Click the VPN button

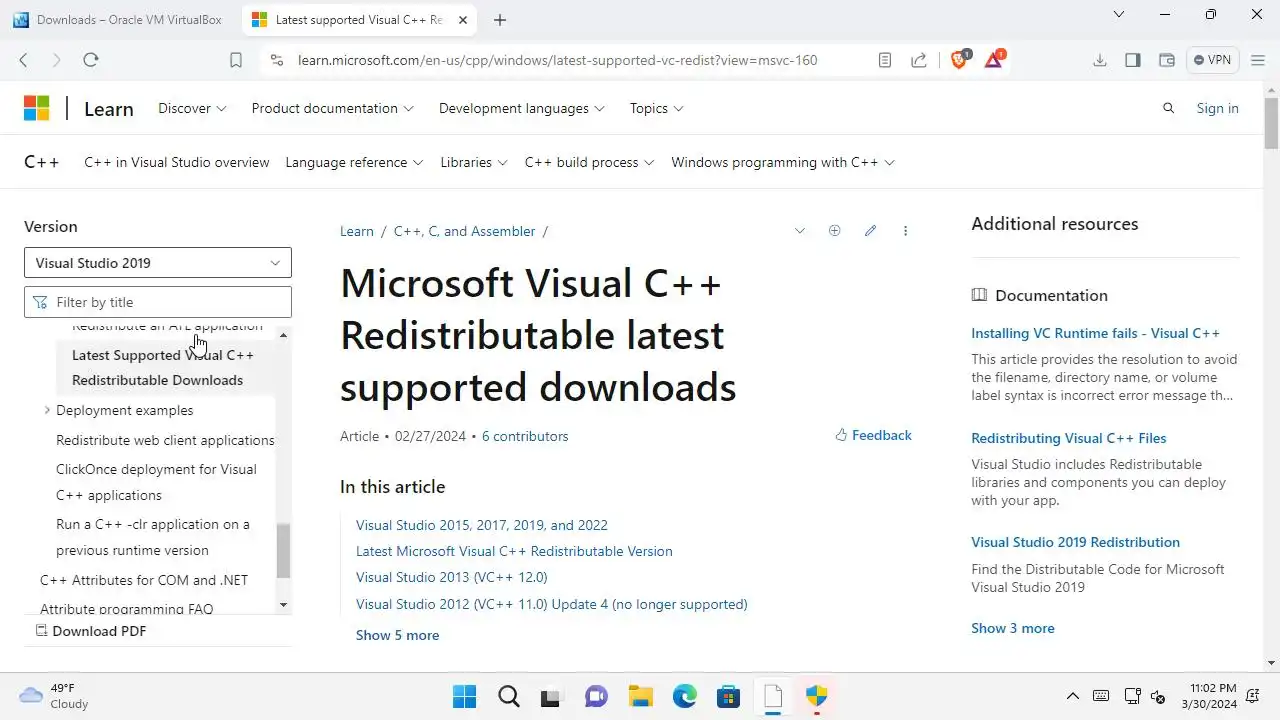(x=1213, y=60)
